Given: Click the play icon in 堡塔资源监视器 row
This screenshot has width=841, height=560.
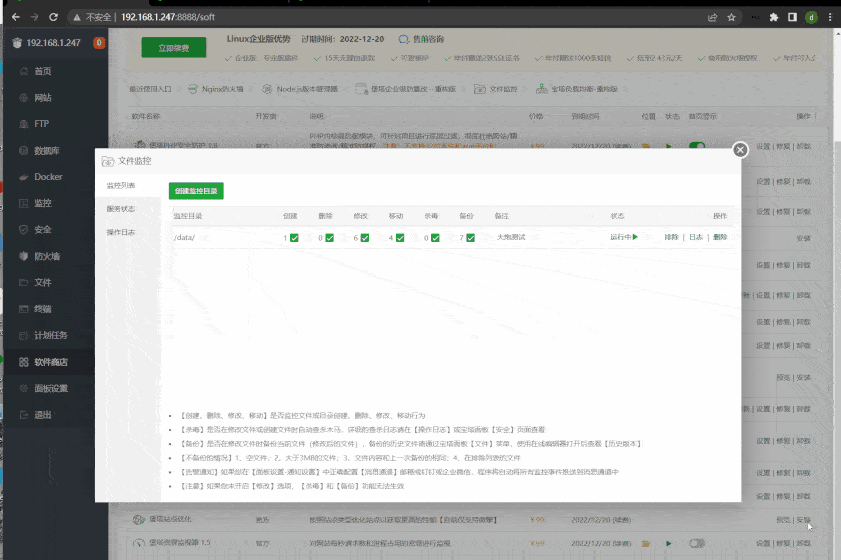Looking at the screenshot, I should (x=669, y=543).
